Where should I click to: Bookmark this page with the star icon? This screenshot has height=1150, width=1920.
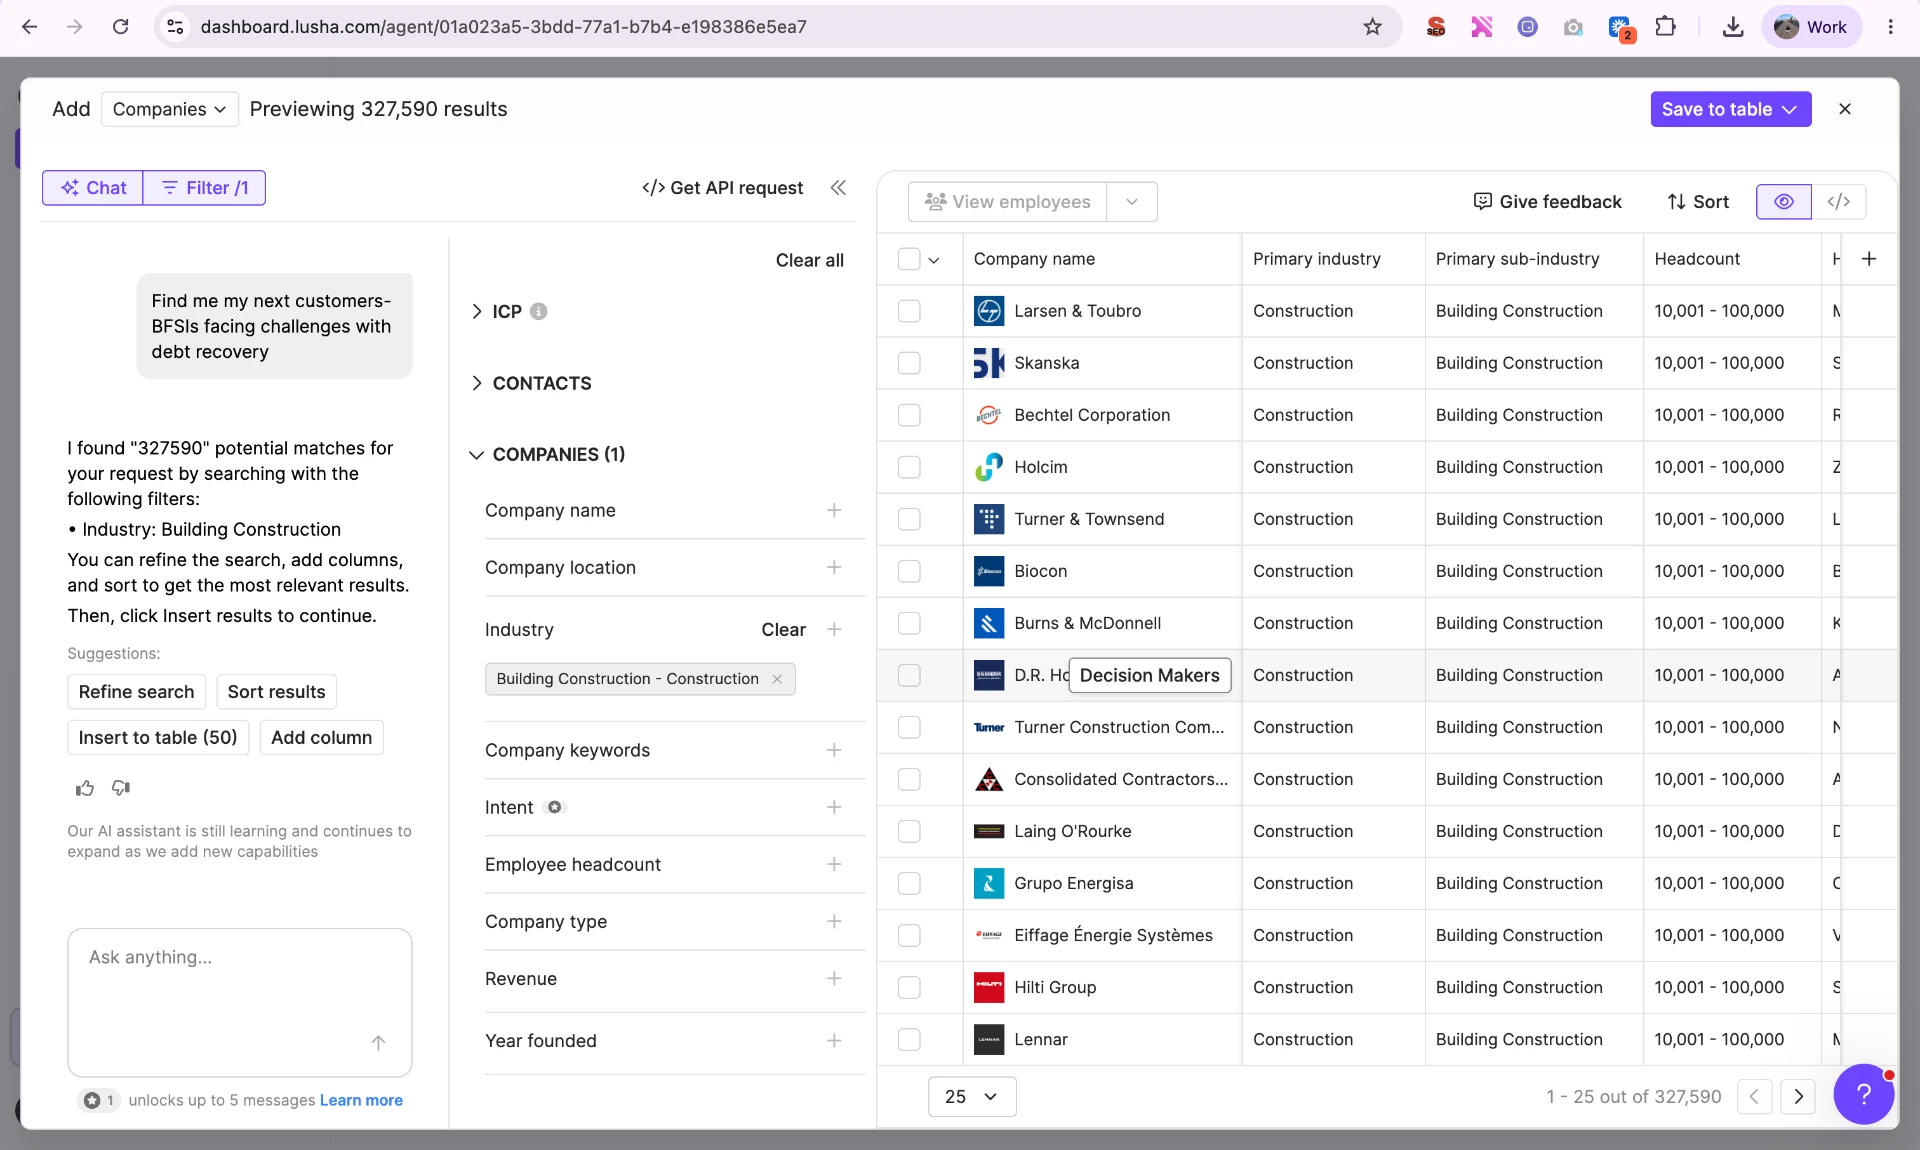click(1372, 27)
